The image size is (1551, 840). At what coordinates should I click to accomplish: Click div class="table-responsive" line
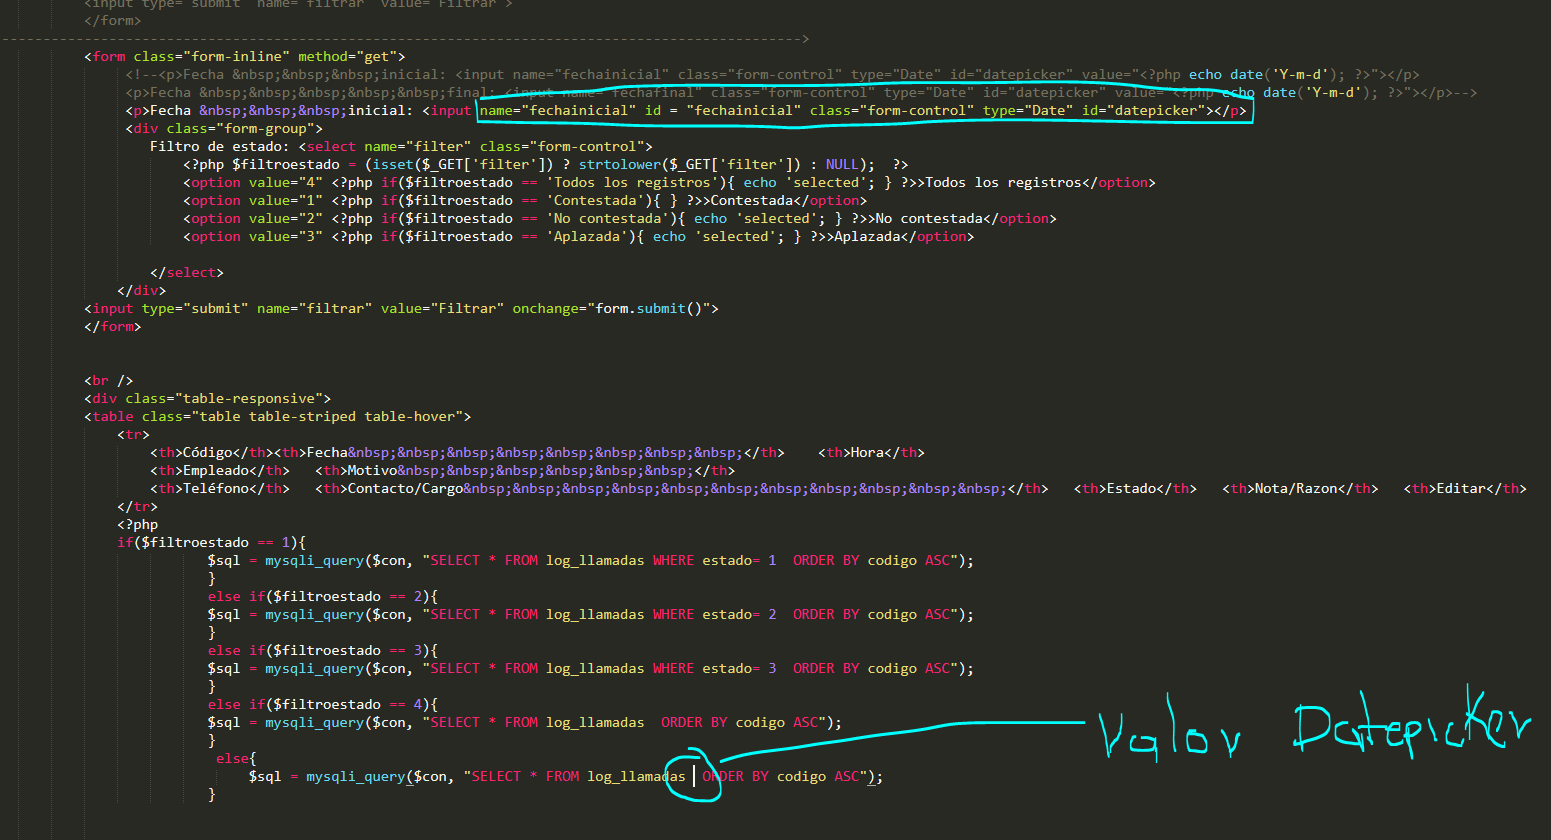click(x=207, y=398)
